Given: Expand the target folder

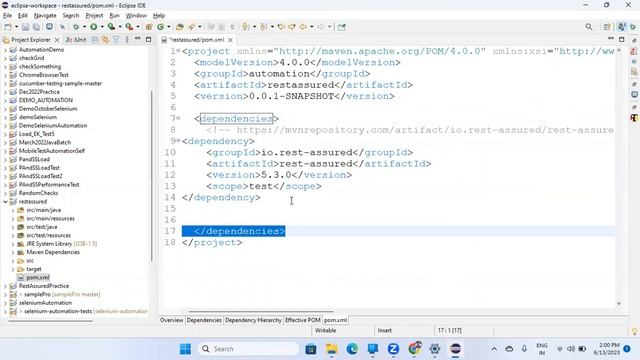Looking at the screenshot, I should pyautogui.click(x=13, y=269).
